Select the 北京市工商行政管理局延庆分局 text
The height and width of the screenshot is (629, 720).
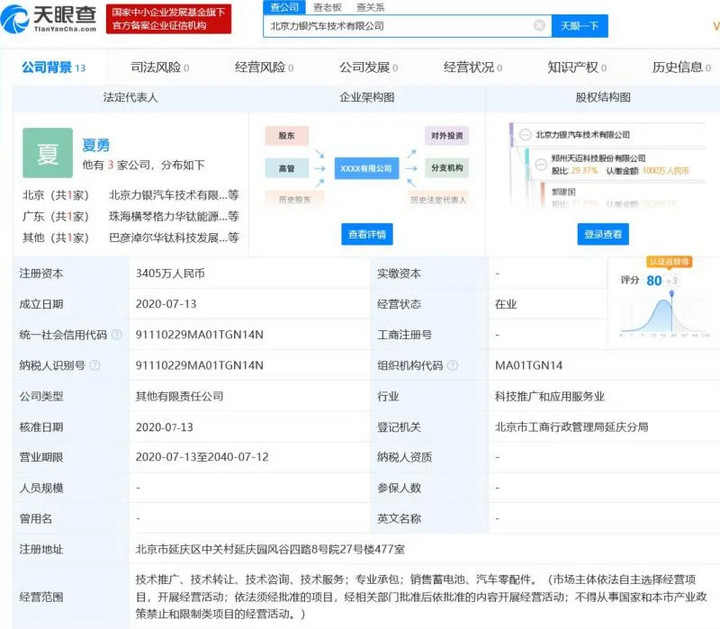[x=571, y=427]
